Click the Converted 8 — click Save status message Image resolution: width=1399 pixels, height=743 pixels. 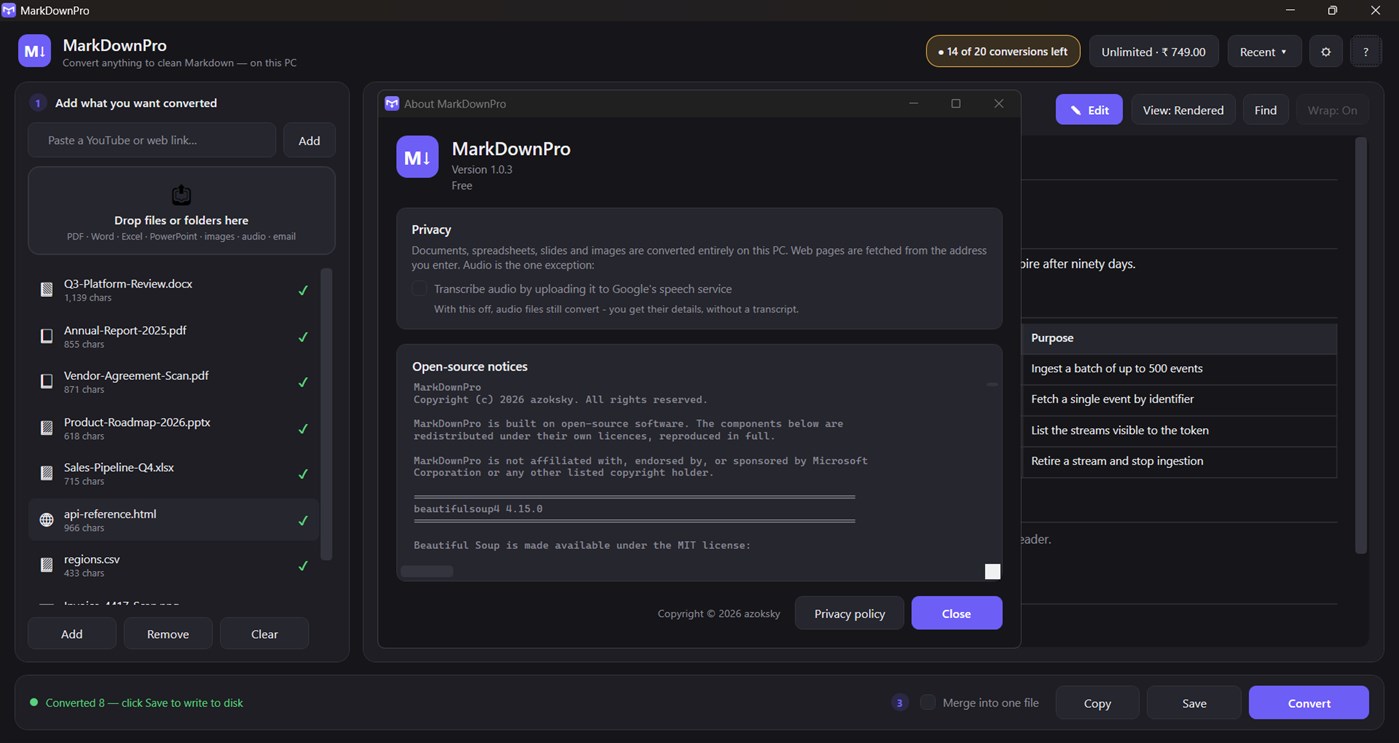144,703
